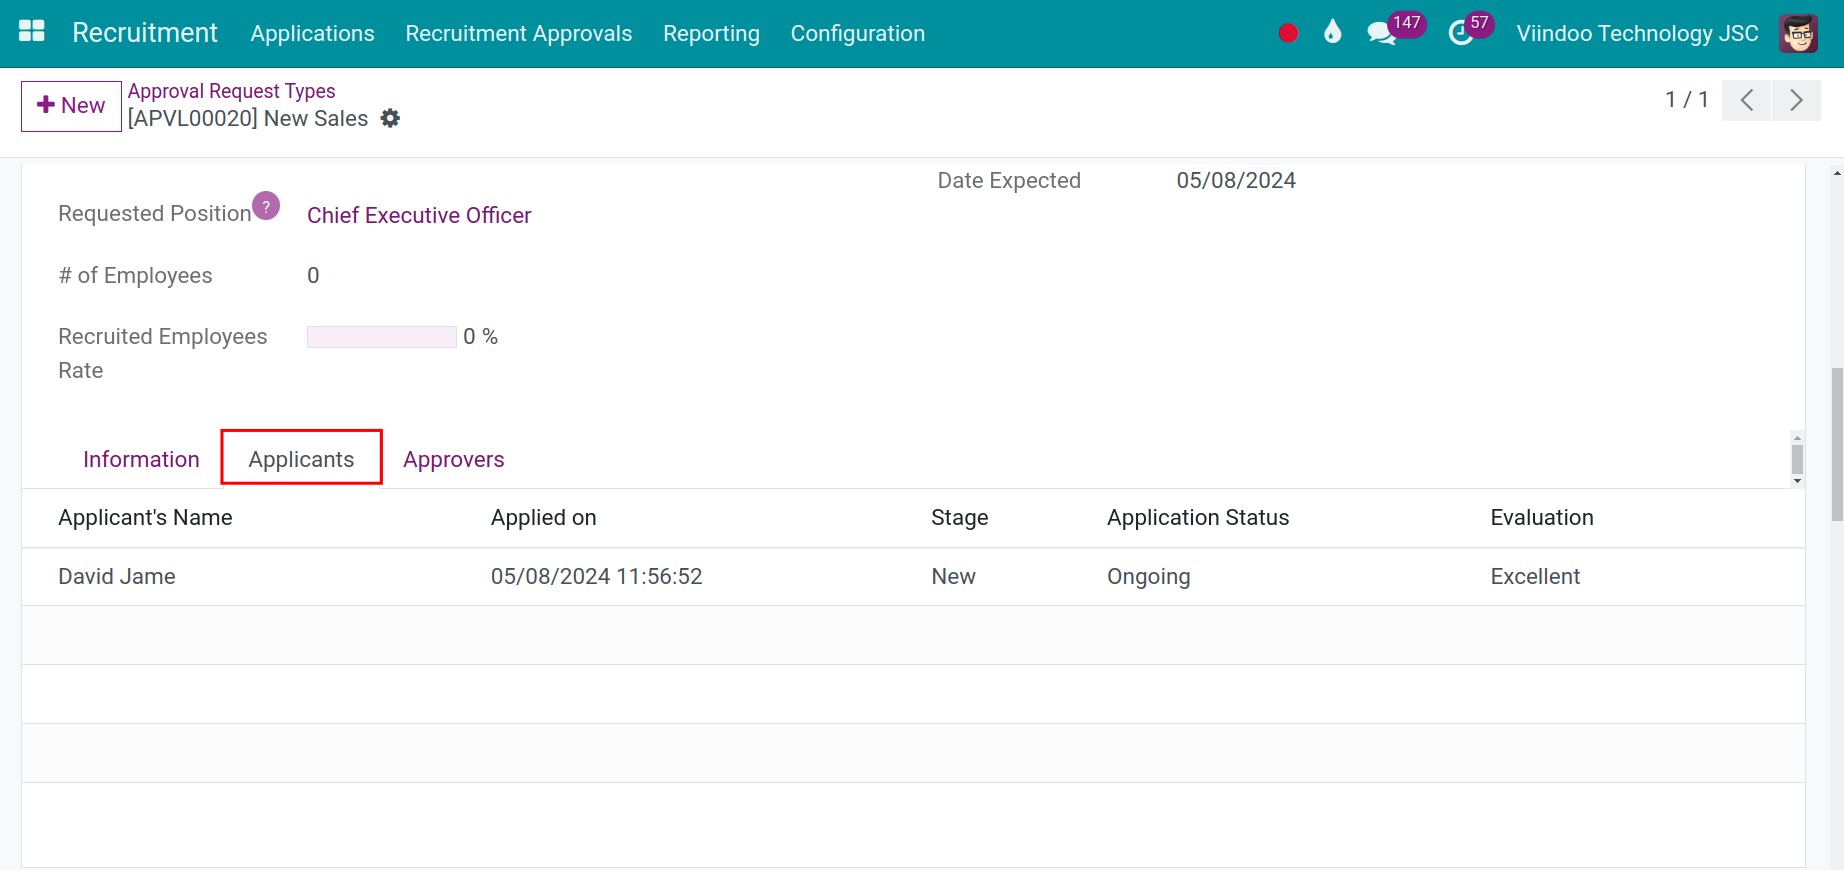
Task: Click the Recruited Employees Rate progress bar
Action: pos(381,337)
